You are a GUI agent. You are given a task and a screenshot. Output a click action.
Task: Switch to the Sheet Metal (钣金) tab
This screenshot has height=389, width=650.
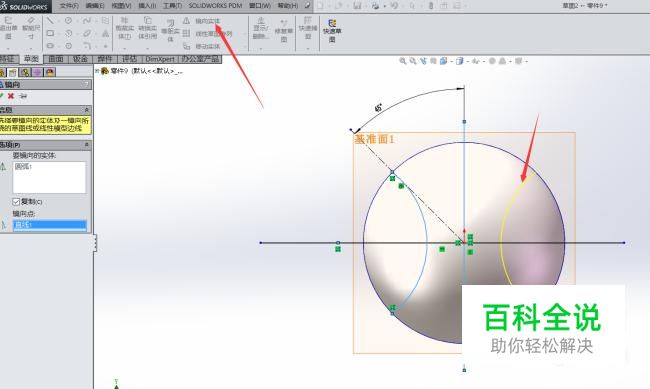pos(80,59)
